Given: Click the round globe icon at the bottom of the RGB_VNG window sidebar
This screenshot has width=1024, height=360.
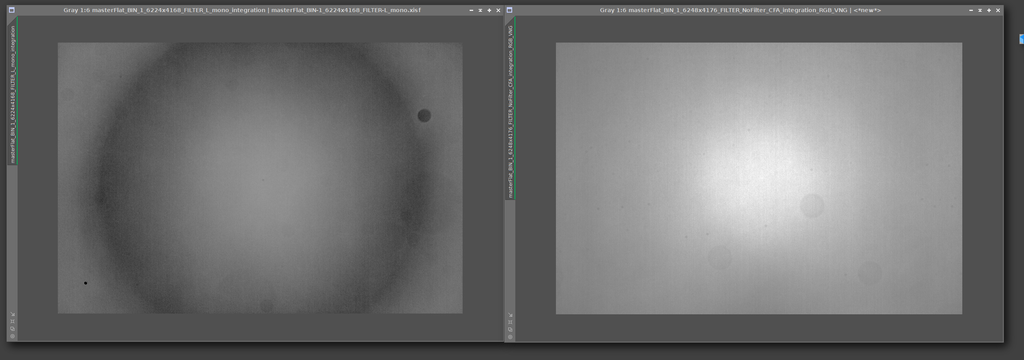Looking at the screenshot, I should tap(510, 336).
